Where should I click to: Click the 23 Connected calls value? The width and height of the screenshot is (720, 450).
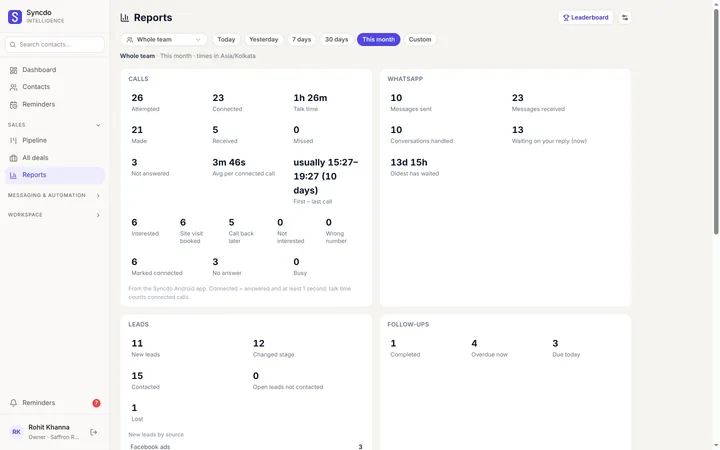click(218, 98)
